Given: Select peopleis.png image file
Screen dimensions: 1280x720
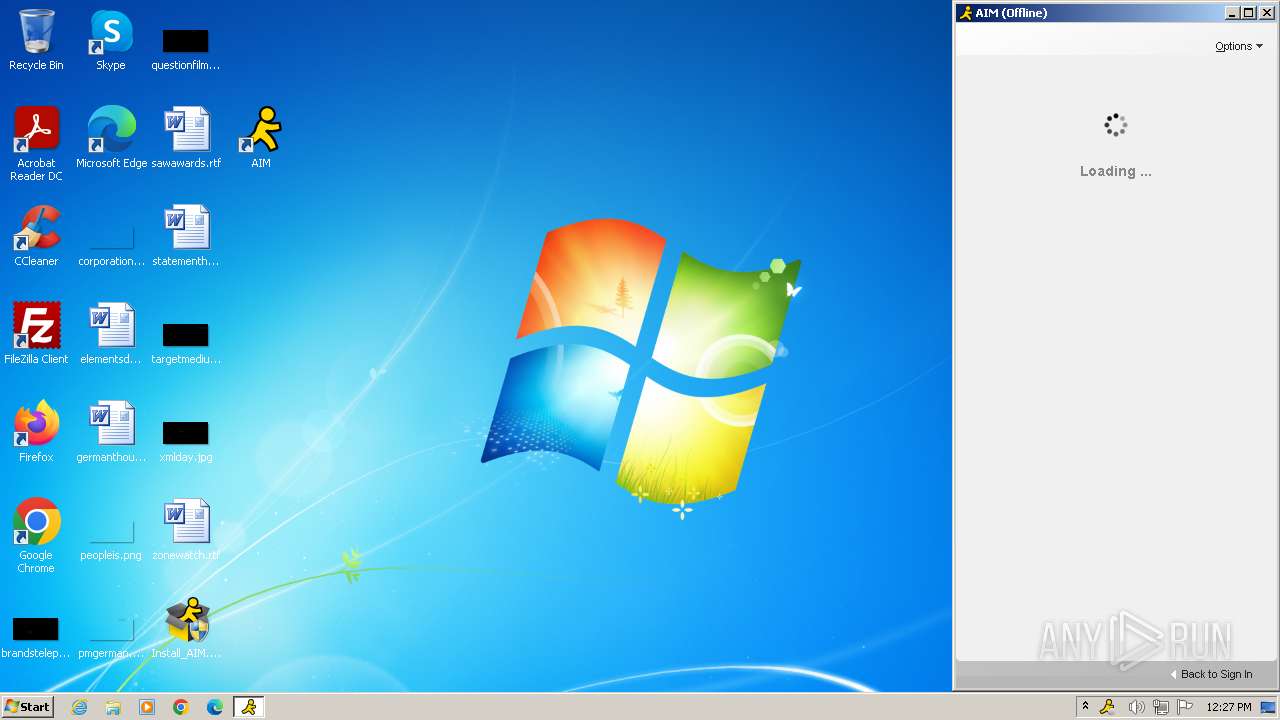Looking at the screenshot, I should (x=111, y=540).
